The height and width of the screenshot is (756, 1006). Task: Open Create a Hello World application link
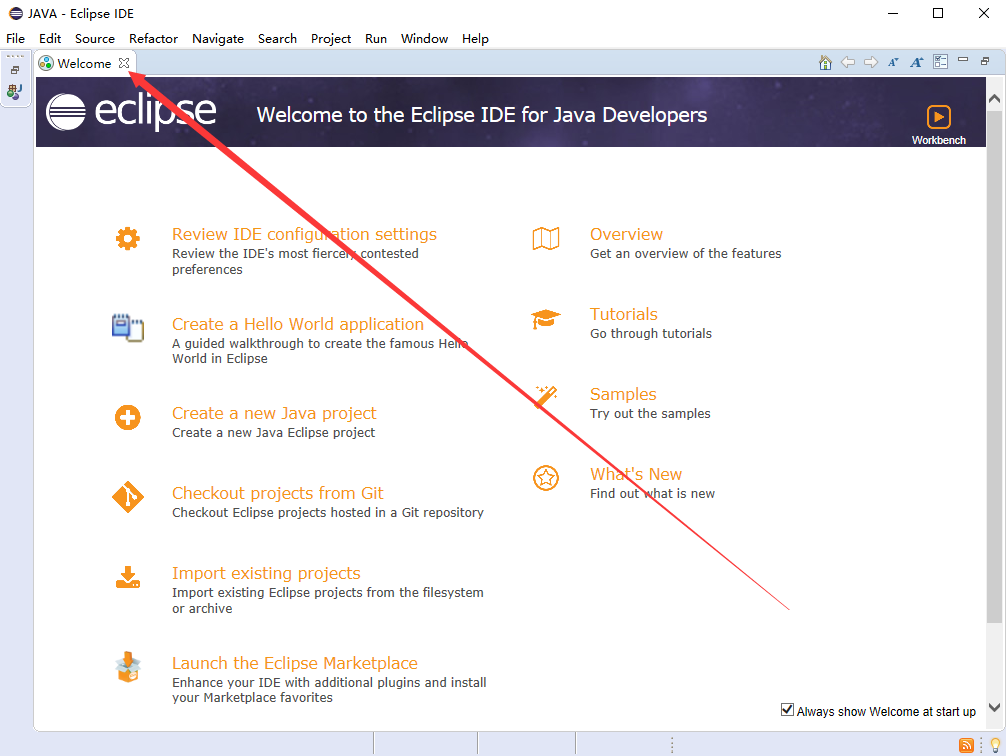(x=298, y=324)
